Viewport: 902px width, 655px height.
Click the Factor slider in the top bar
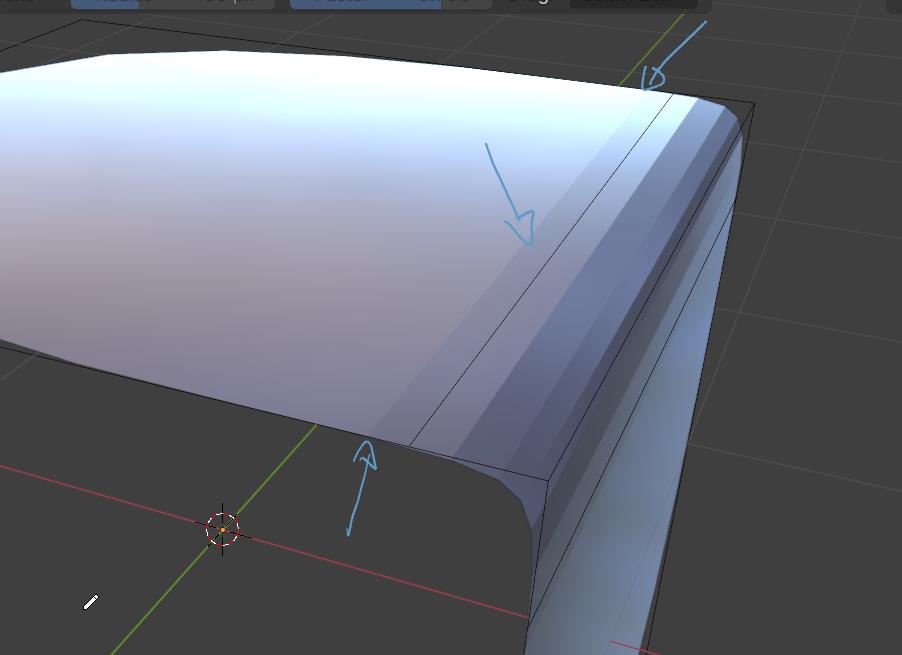pyautogui.click(x=391, y=3)
